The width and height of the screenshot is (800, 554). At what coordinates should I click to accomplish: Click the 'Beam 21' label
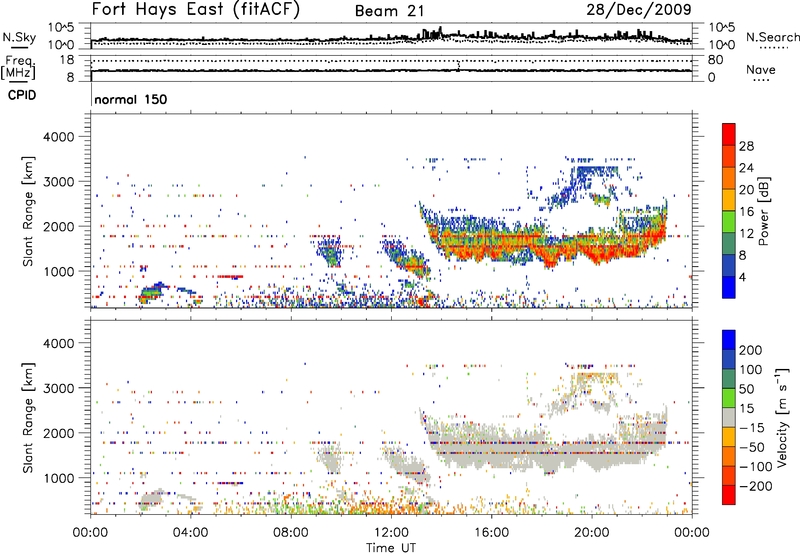pos(389,11)
